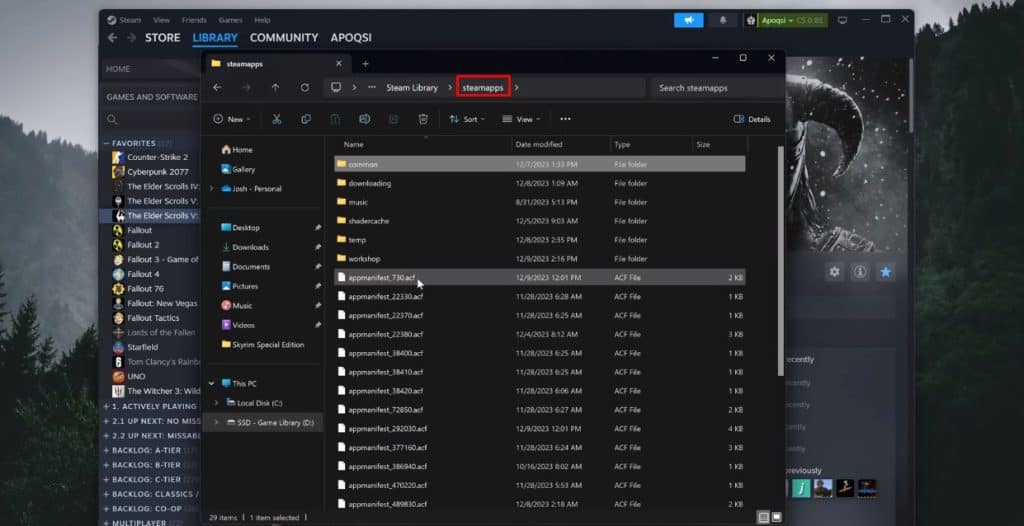
Task: Expand SSD - Game Library (D:) node
Action: click(216, 423)
